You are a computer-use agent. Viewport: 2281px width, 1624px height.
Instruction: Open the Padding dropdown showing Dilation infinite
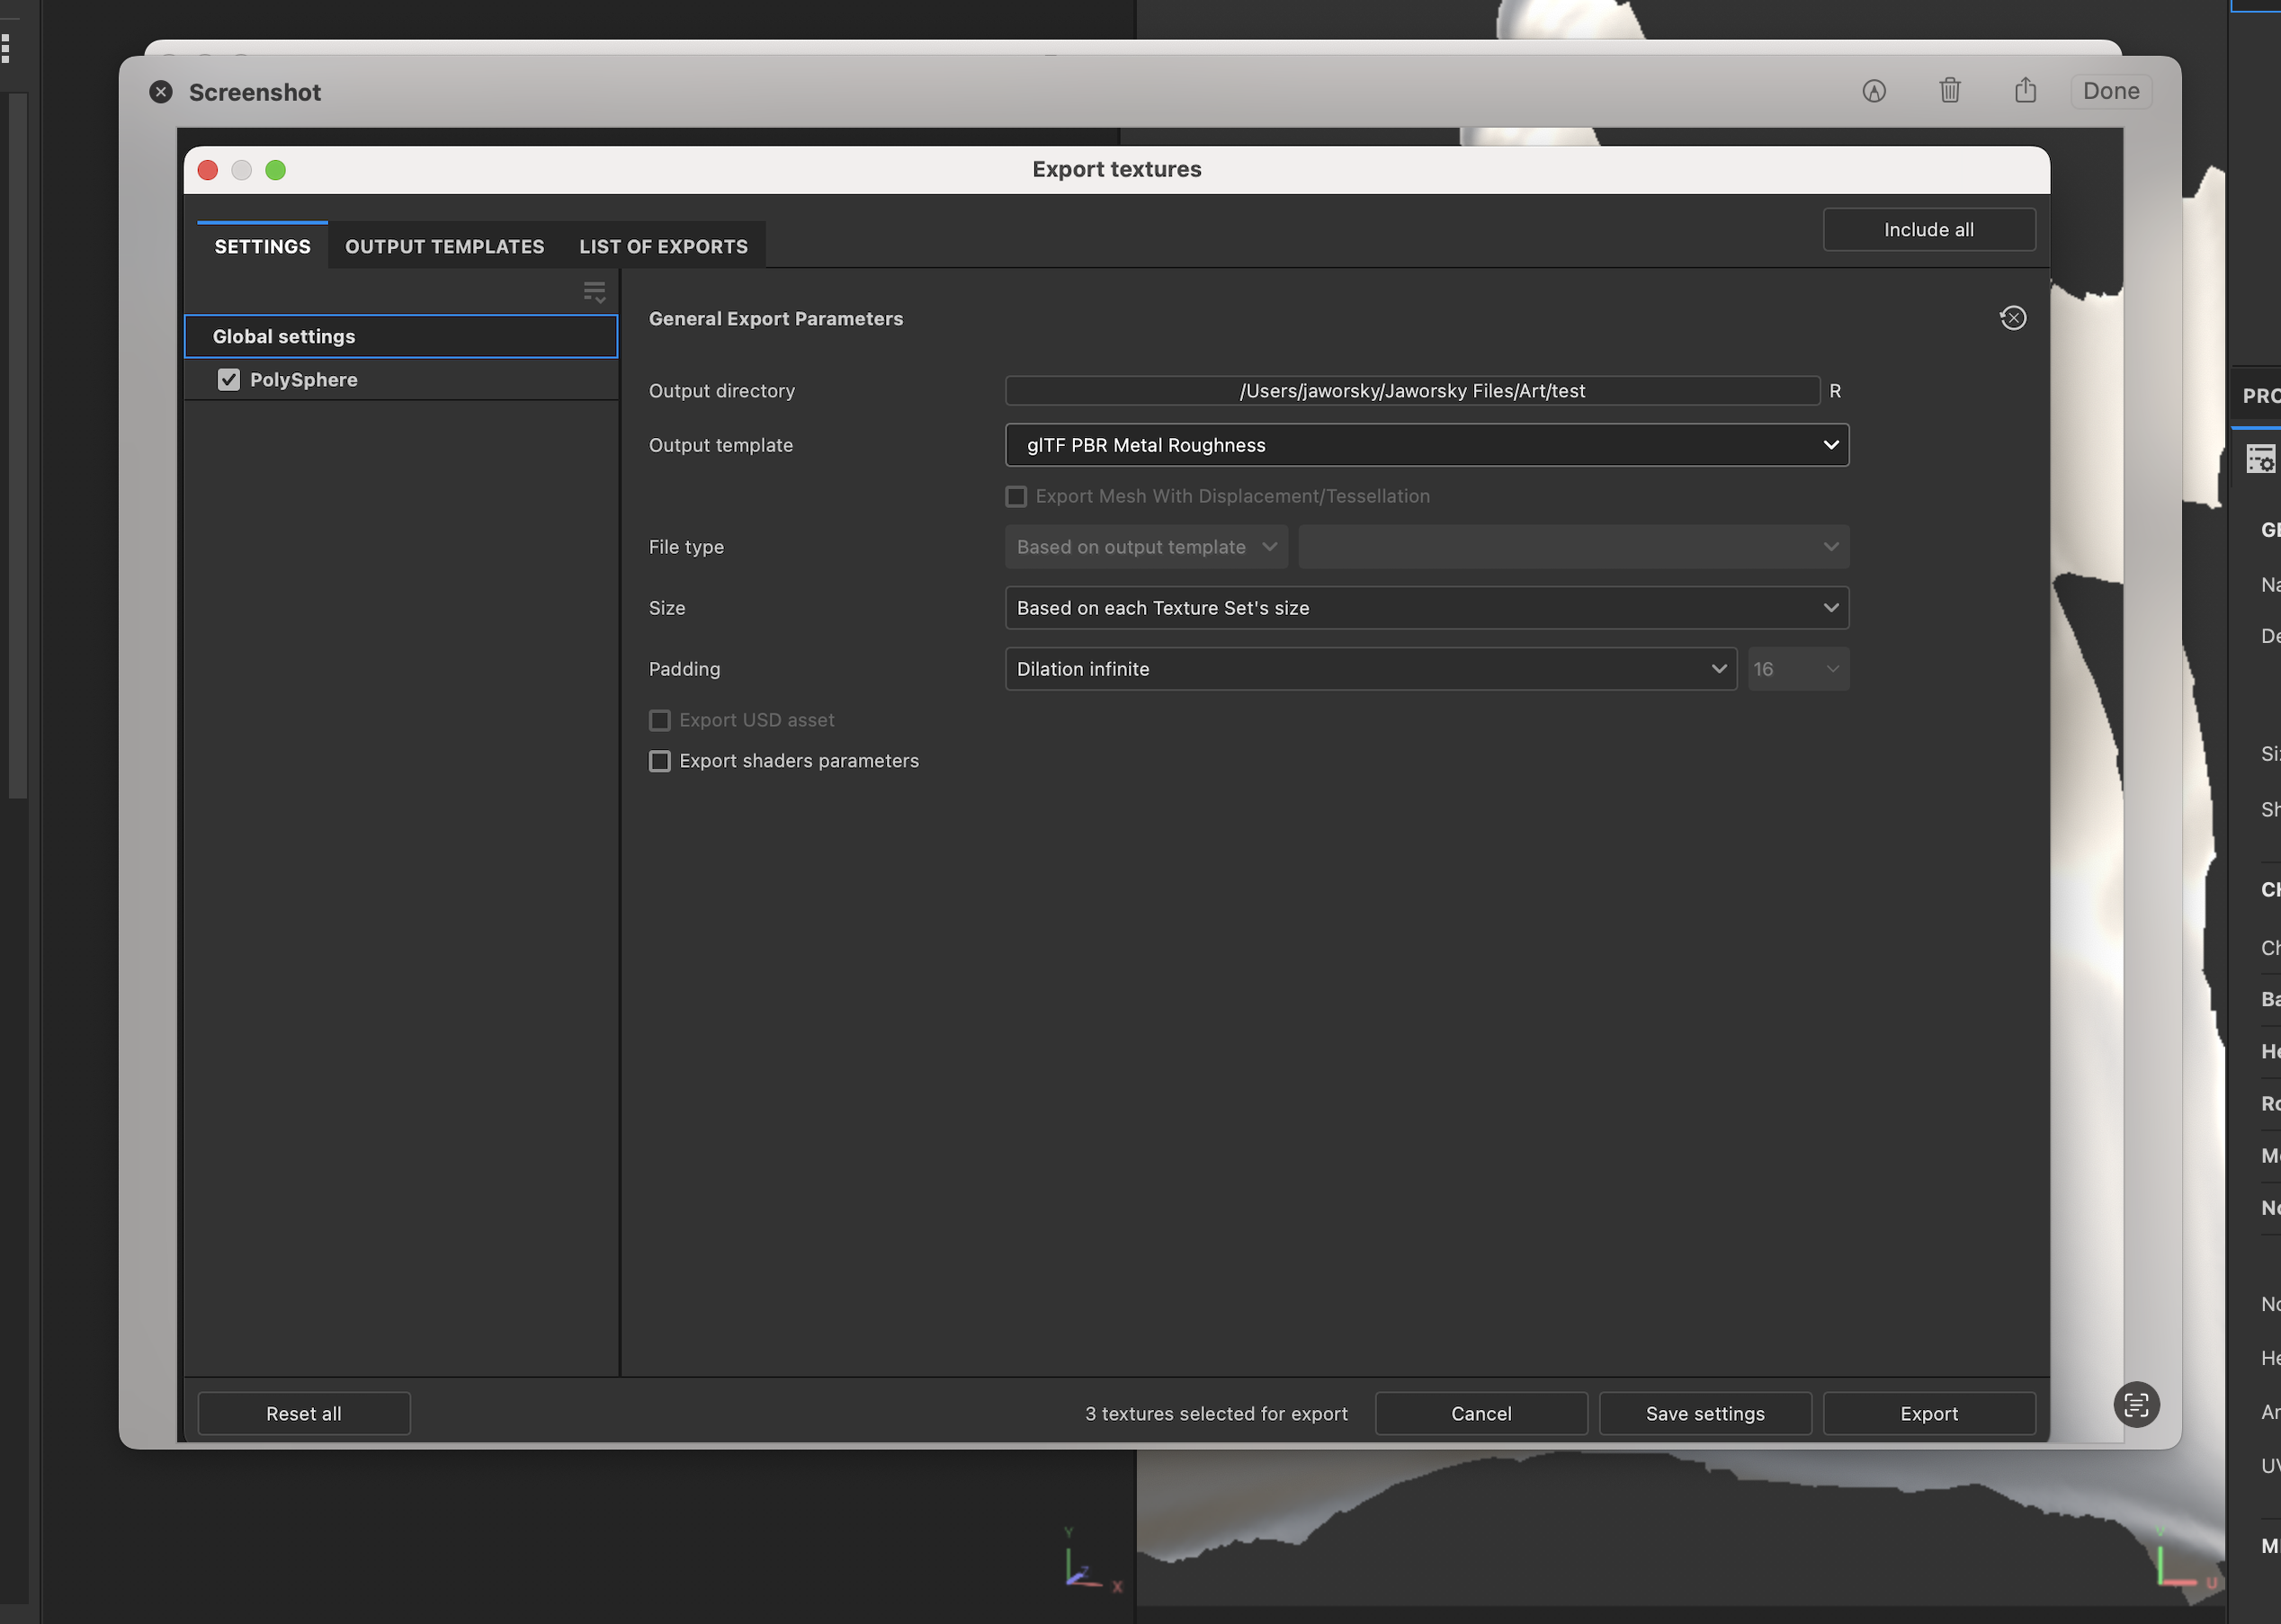[1370, 669]
